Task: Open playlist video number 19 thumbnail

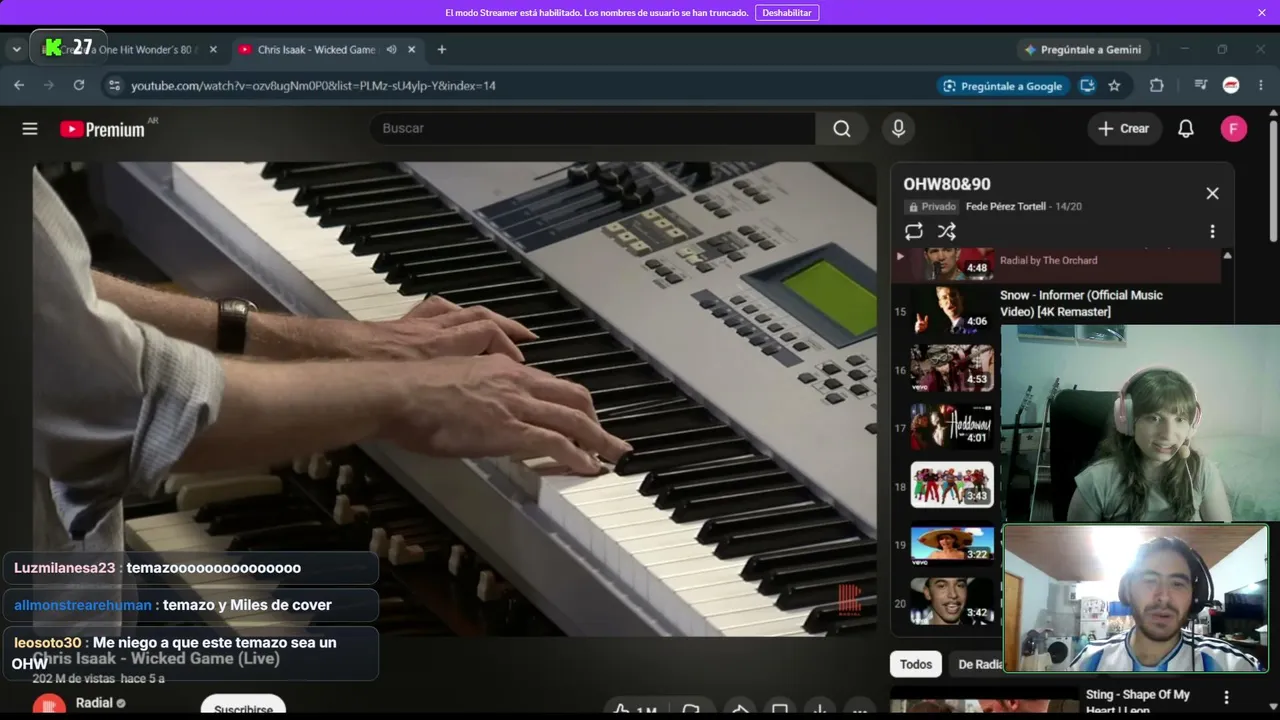Action: [952, 544]
